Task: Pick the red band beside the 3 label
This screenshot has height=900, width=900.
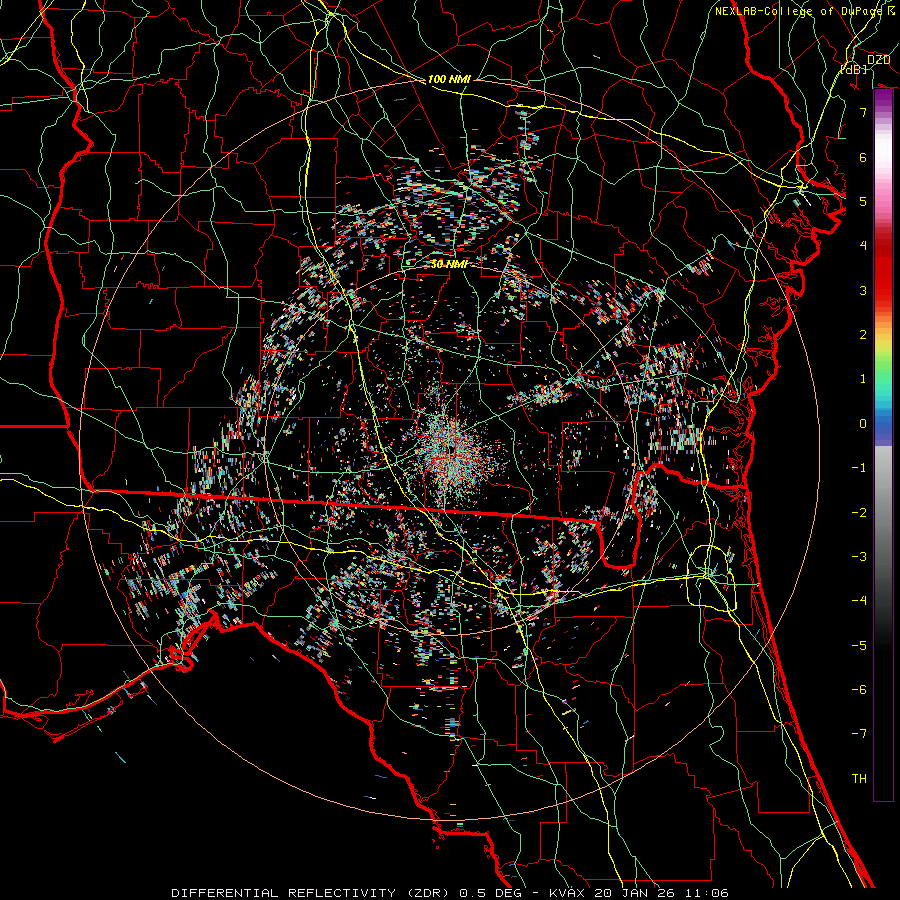Action: pyautogui.click(x=883, y=290)
